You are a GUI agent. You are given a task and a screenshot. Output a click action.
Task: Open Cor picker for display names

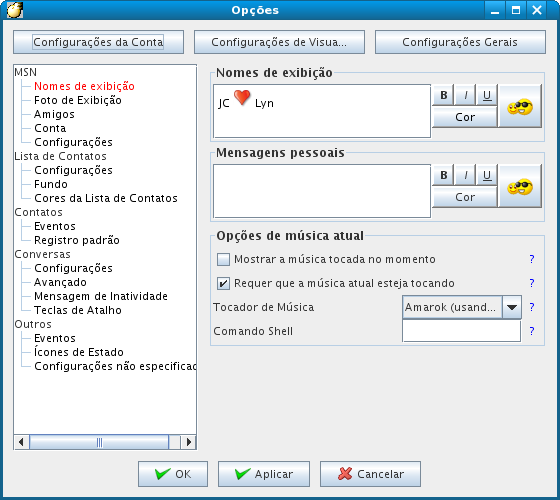click(465, 117)
